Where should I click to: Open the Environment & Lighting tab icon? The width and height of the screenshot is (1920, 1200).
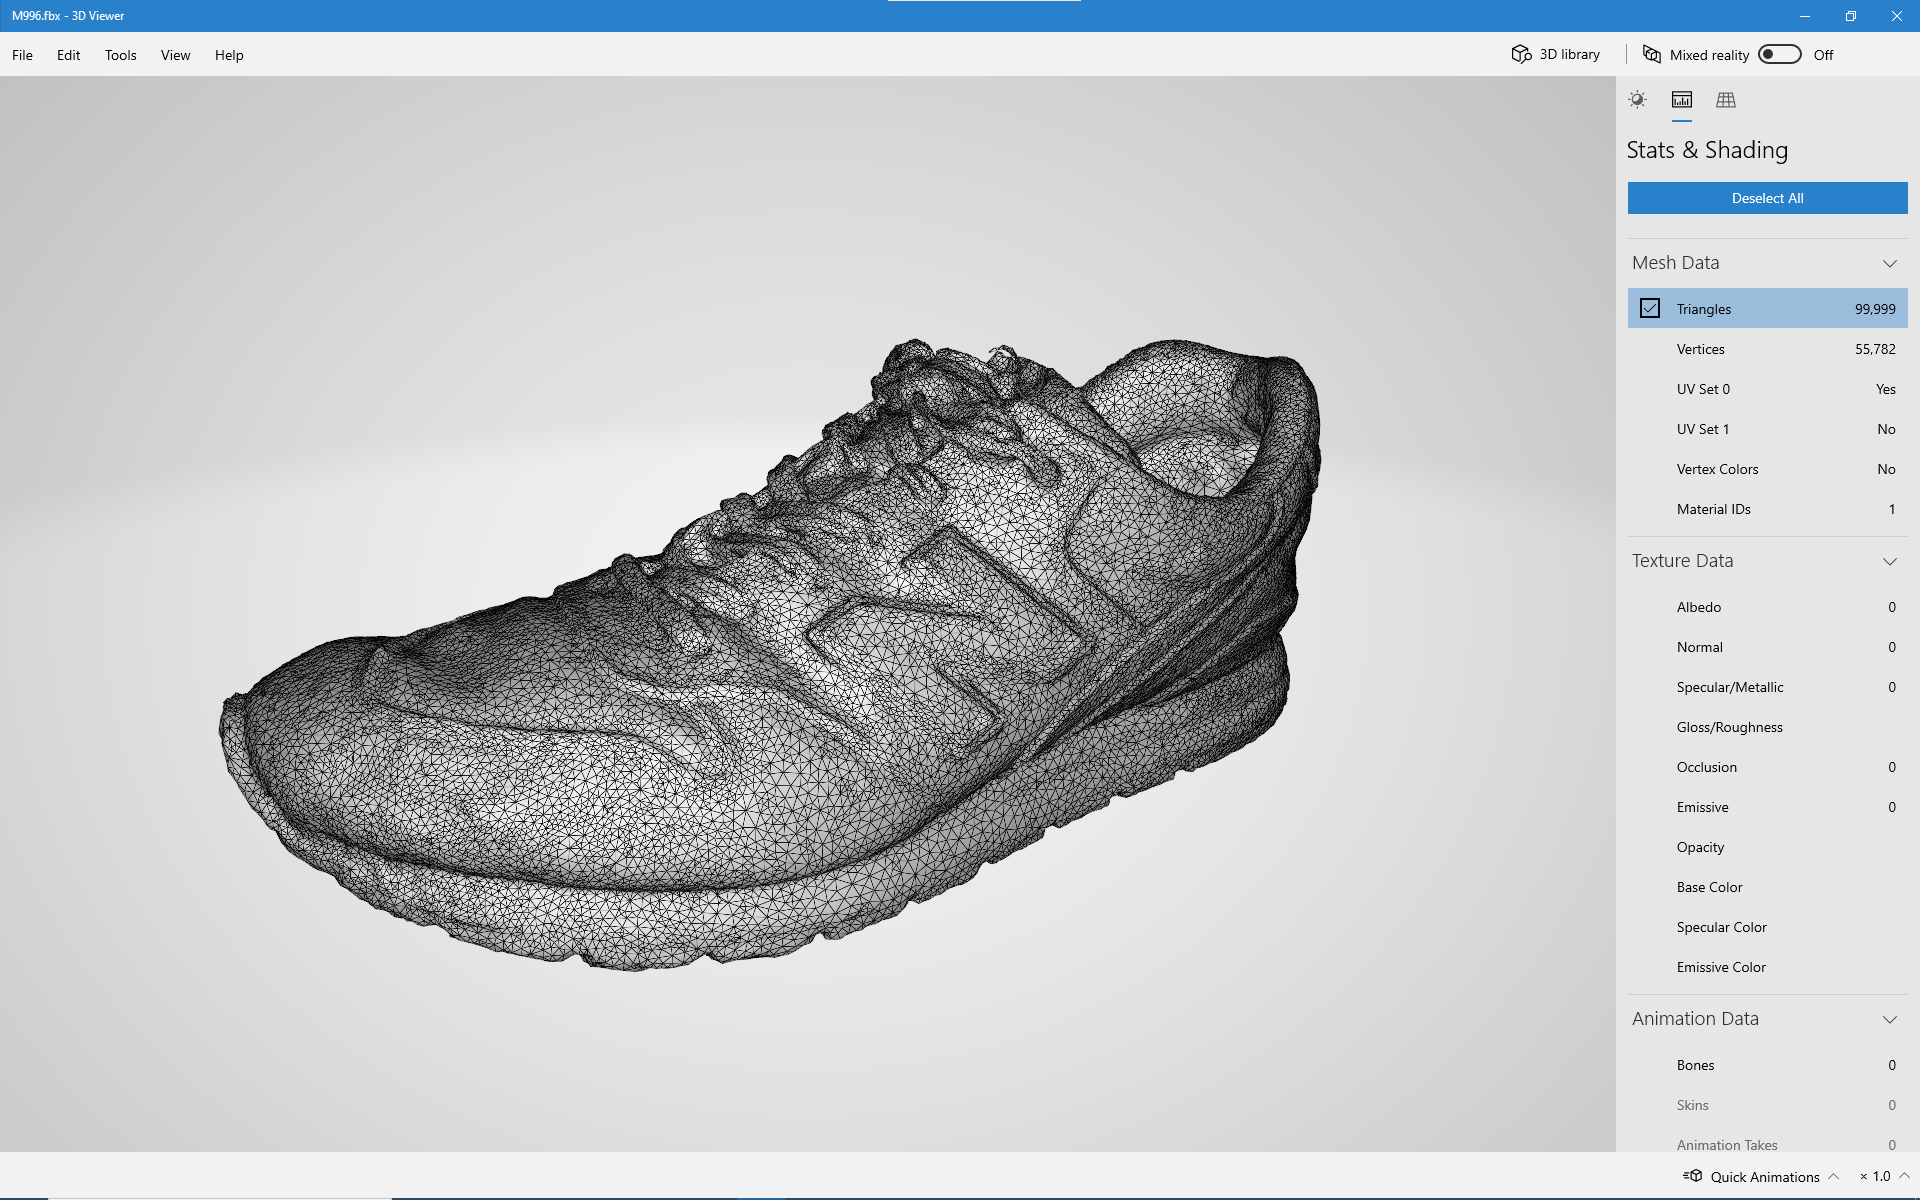tap(1637, 100)
